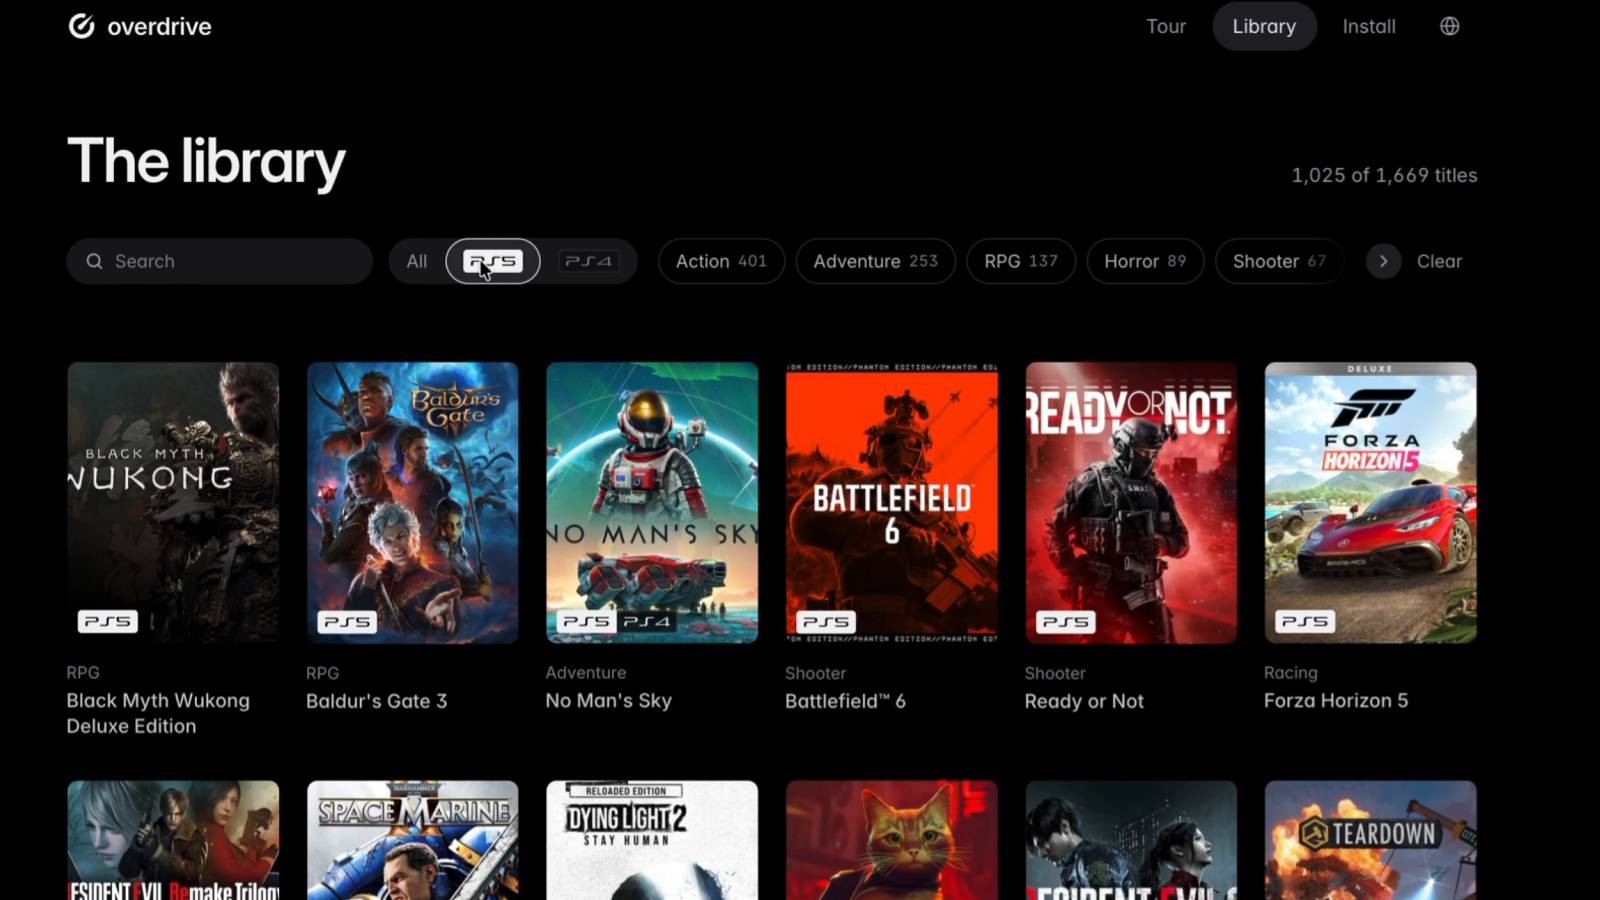Image resolution: width=1600 pixels, height=900 pixels.
Task: Open the Ready or Not title link
Action: point(1084,701)
